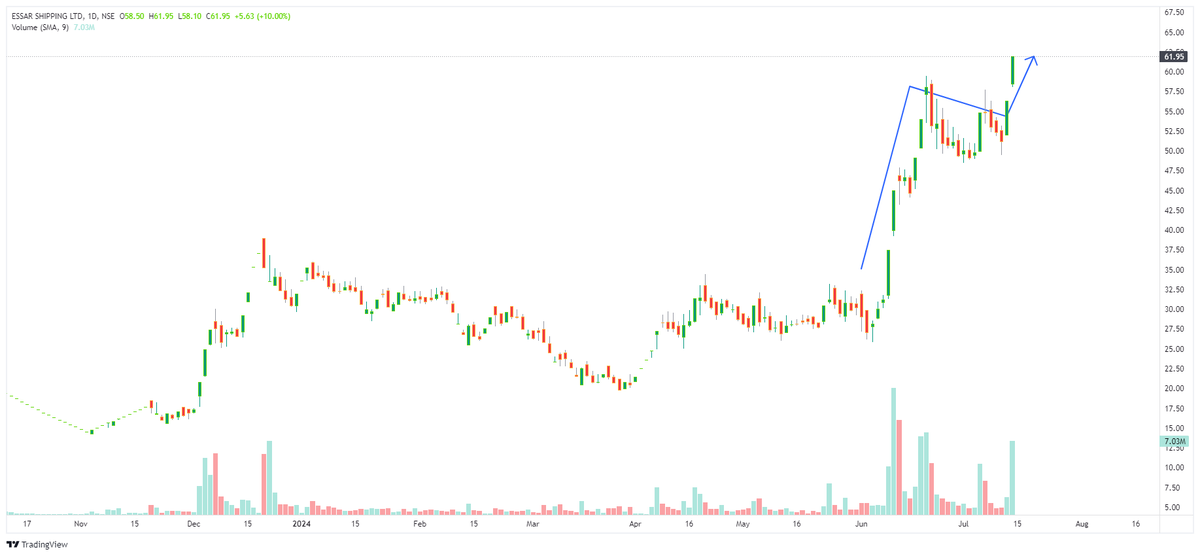Click the 22.50 price axis label
1200x556 pixels.
tap(1174, 368)
